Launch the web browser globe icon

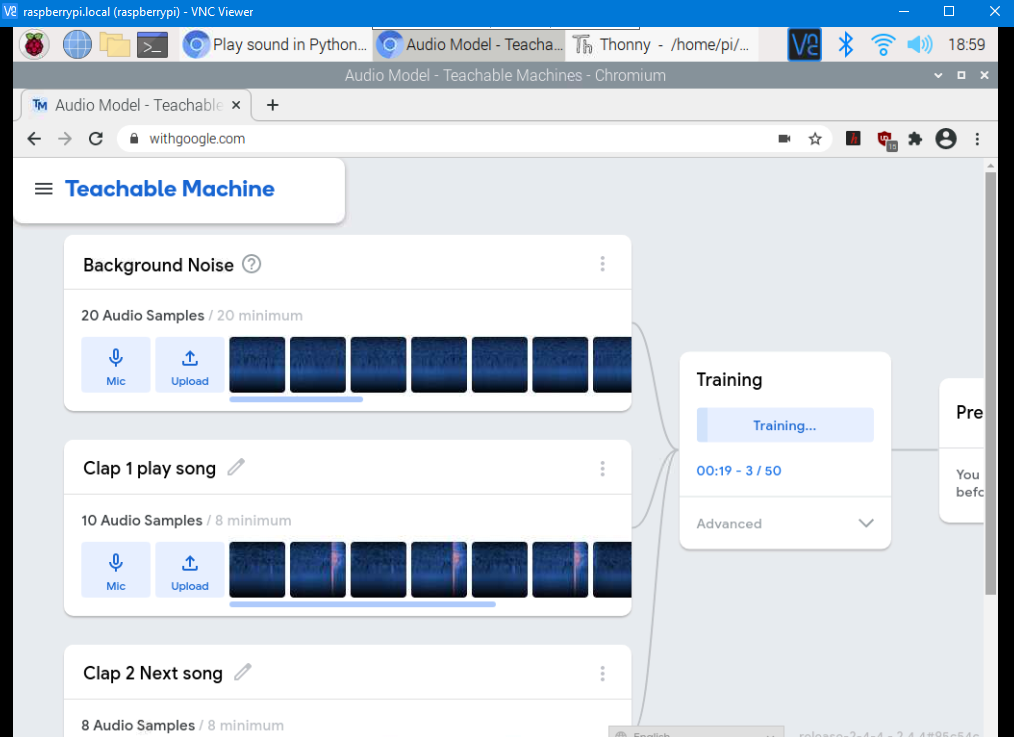click(x=77, y=45)
